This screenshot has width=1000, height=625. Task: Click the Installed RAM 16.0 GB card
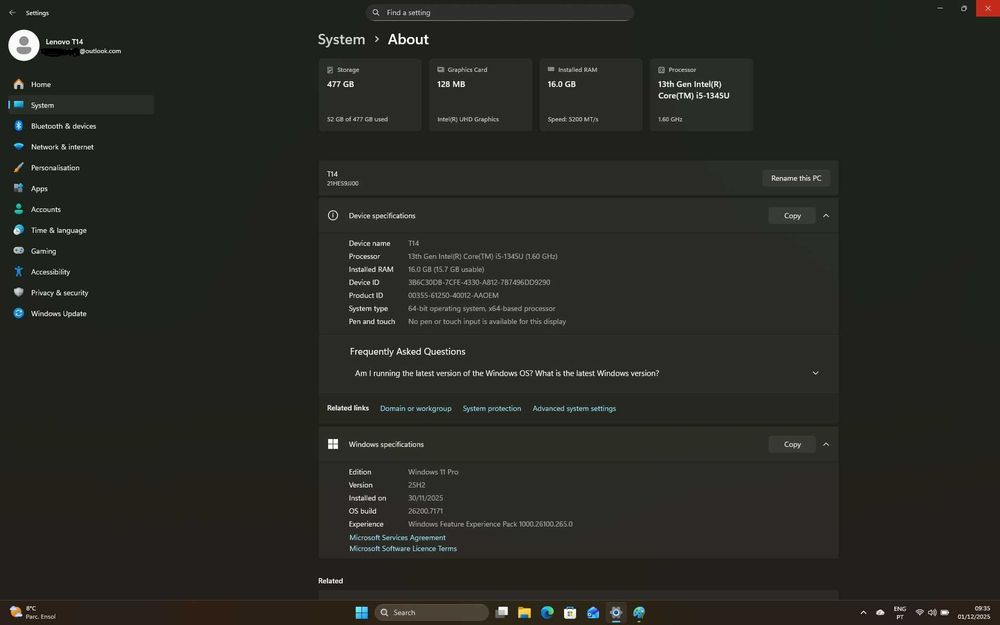pos(591,94)
